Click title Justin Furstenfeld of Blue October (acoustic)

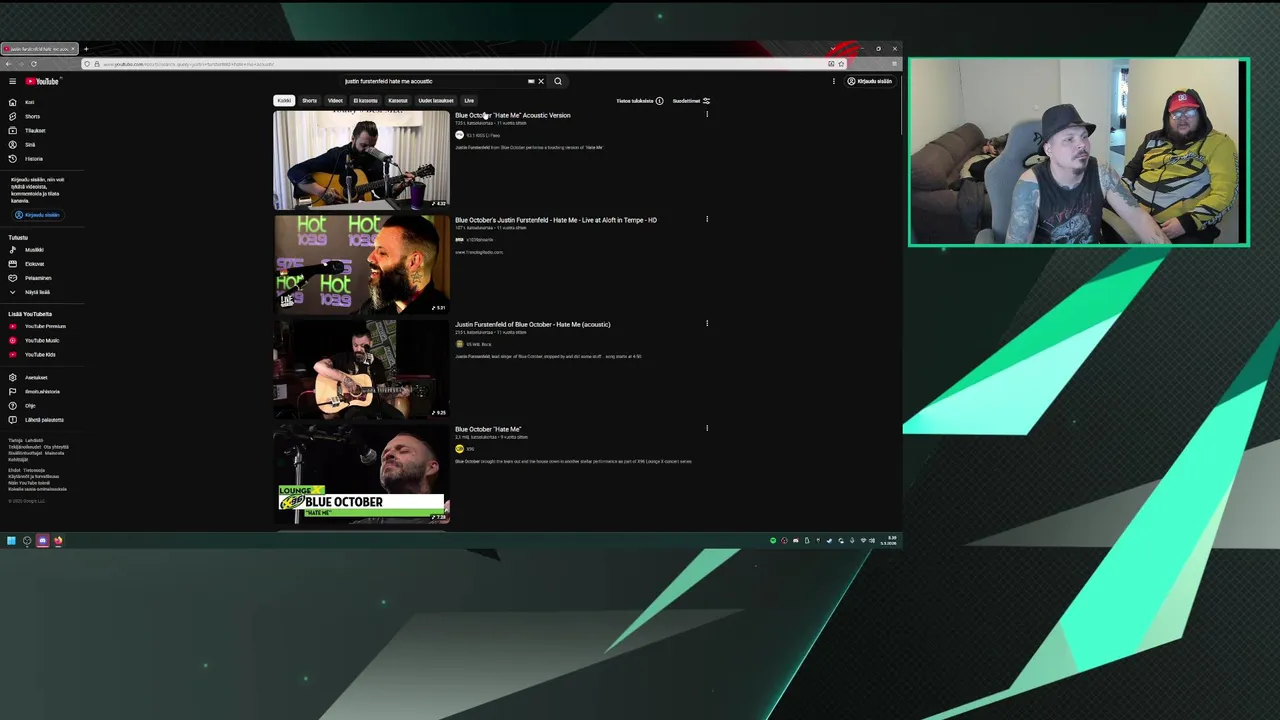click(x=533, y=324)
